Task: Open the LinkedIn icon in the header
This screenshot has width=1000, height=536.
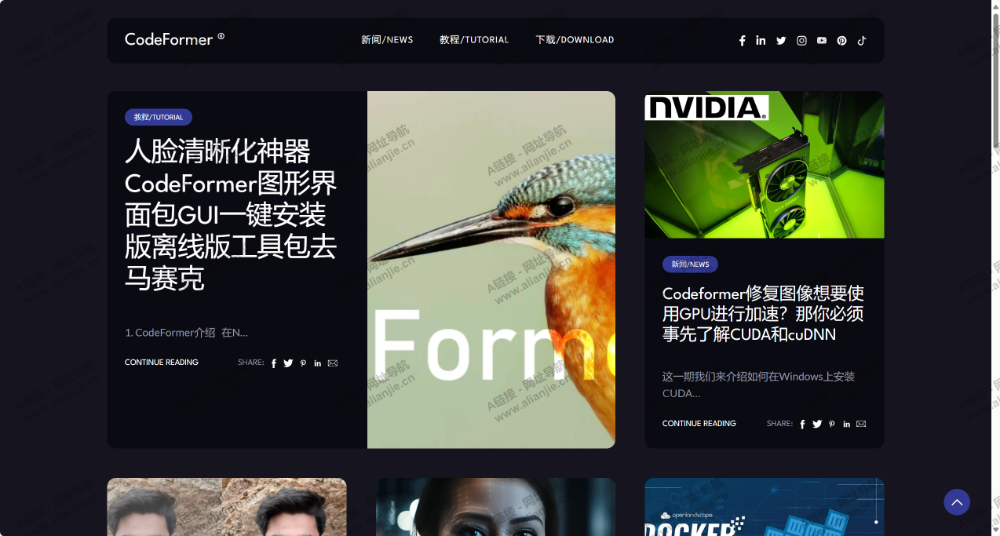Action: tap(761, 40)
